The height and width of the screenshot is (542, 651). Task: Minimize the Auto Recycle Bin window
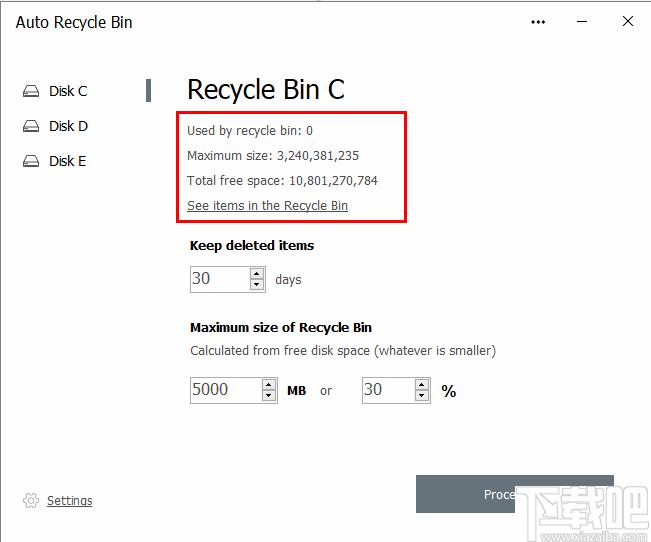click(x=582, y=21)
